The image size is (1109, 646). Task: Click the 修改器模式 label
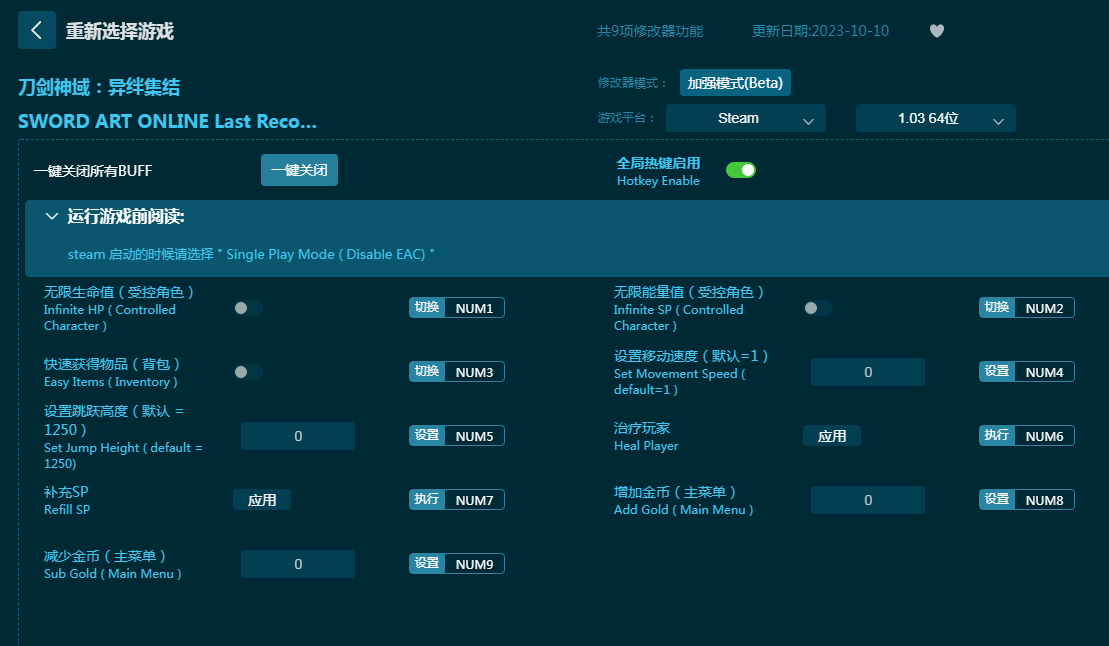(x=632, y=83)
